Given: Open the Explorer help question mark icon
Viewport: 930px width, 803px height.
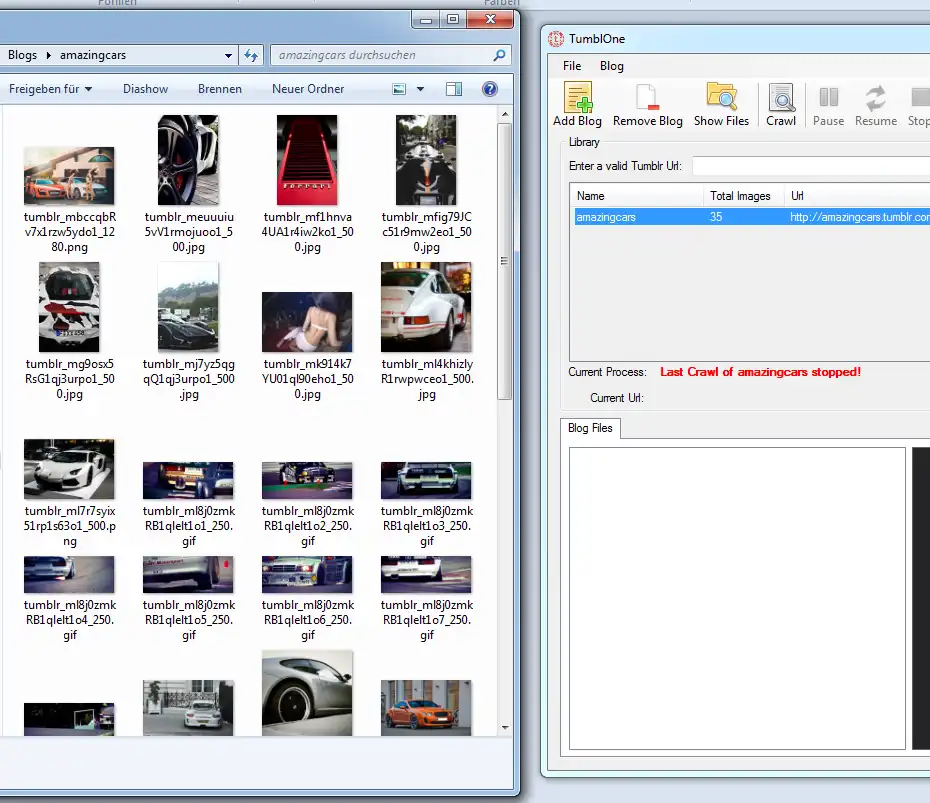Looking at the screenshot, I should point(490,89).
